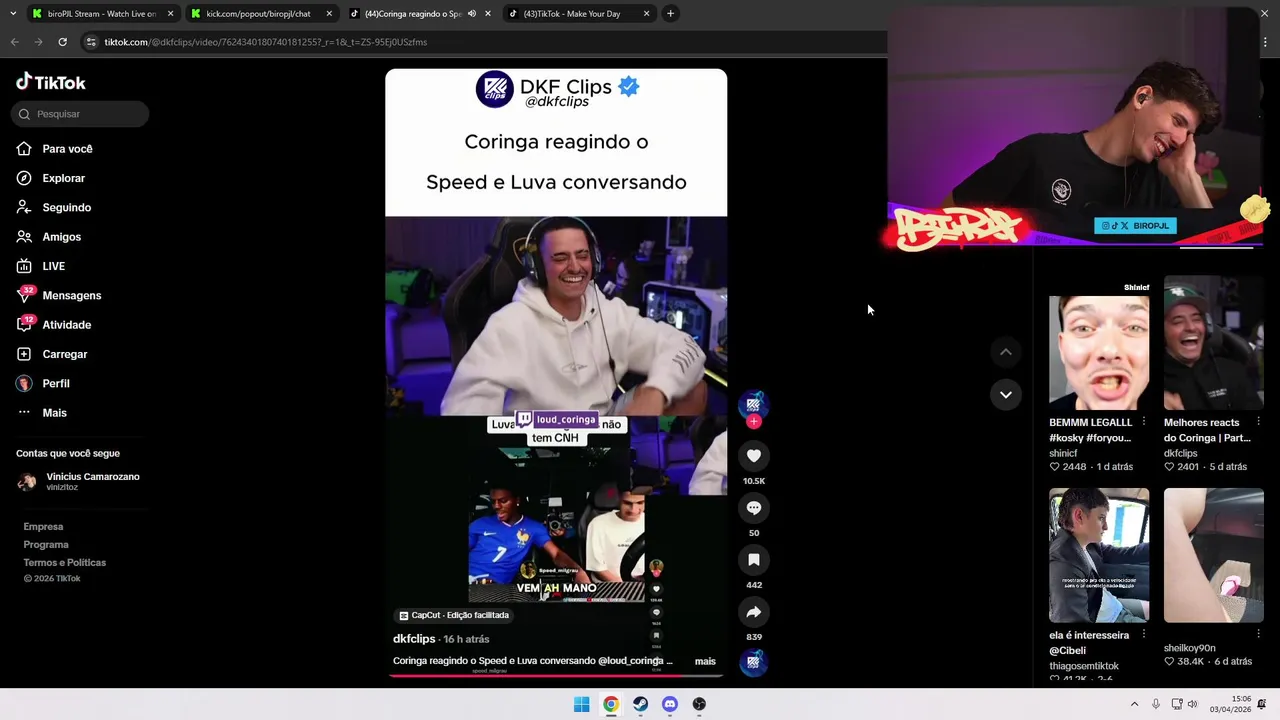Open options for ela é interesseira video
Image resolution: width=1280 pixels, height=720 pixels.
1144,634
